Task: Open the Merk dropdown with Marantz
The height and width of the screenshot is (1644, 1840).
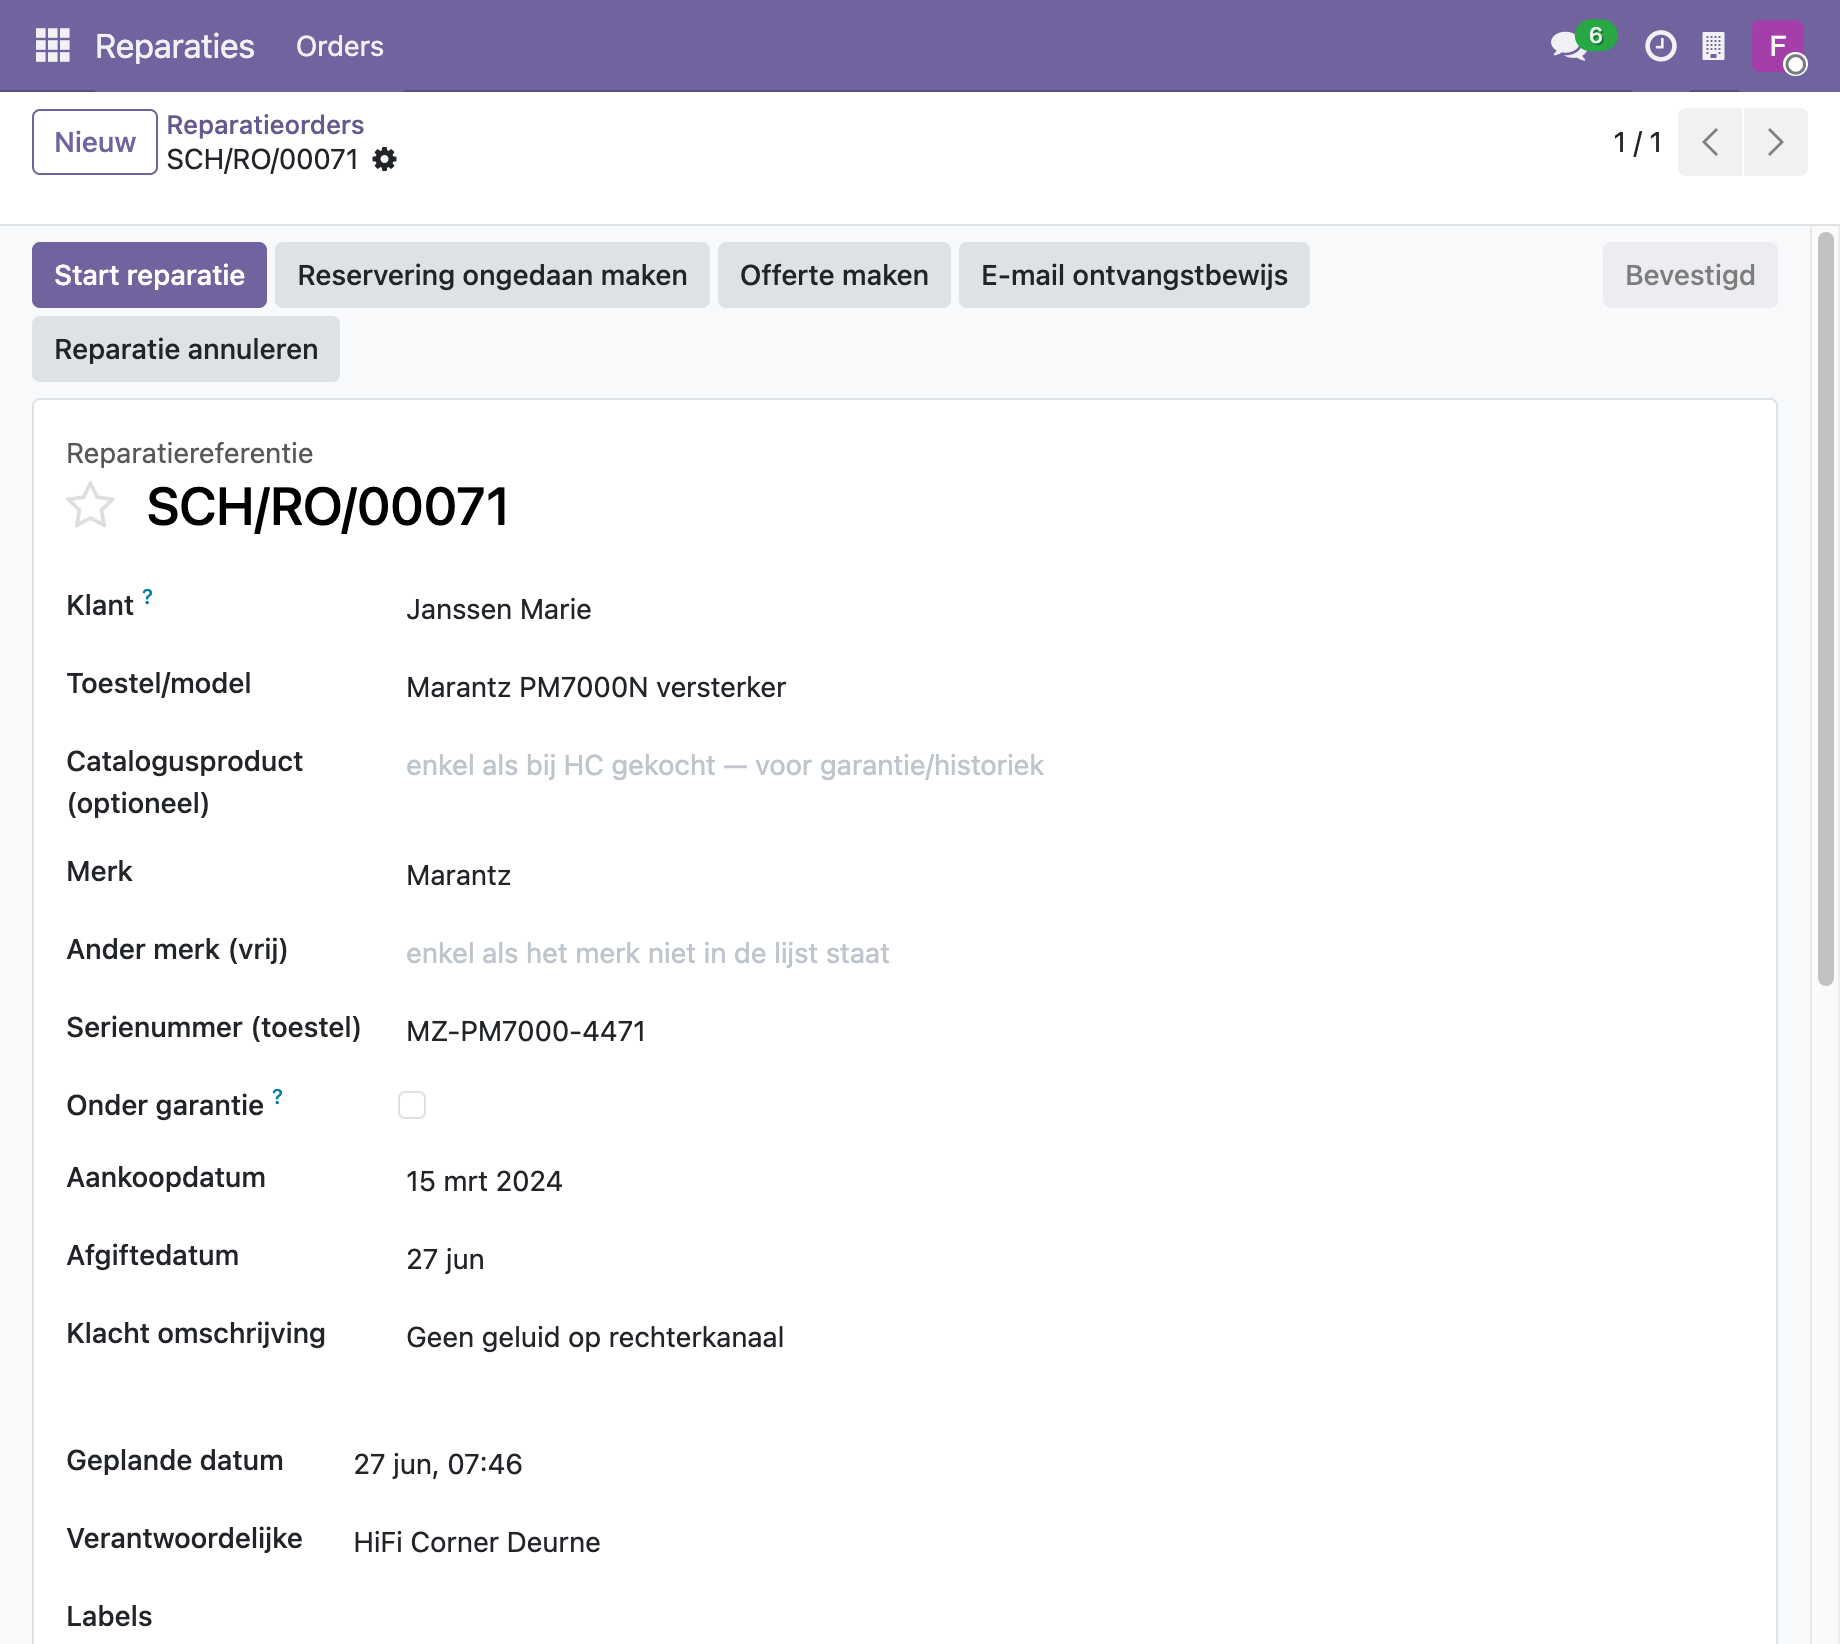Action: (x=1074, y=875)
